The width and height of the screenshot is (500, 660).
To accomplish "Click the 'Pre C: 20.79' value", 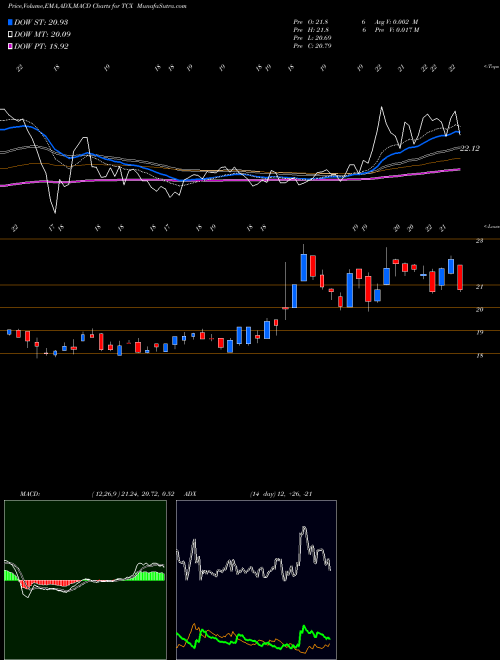I will point(312,46).
